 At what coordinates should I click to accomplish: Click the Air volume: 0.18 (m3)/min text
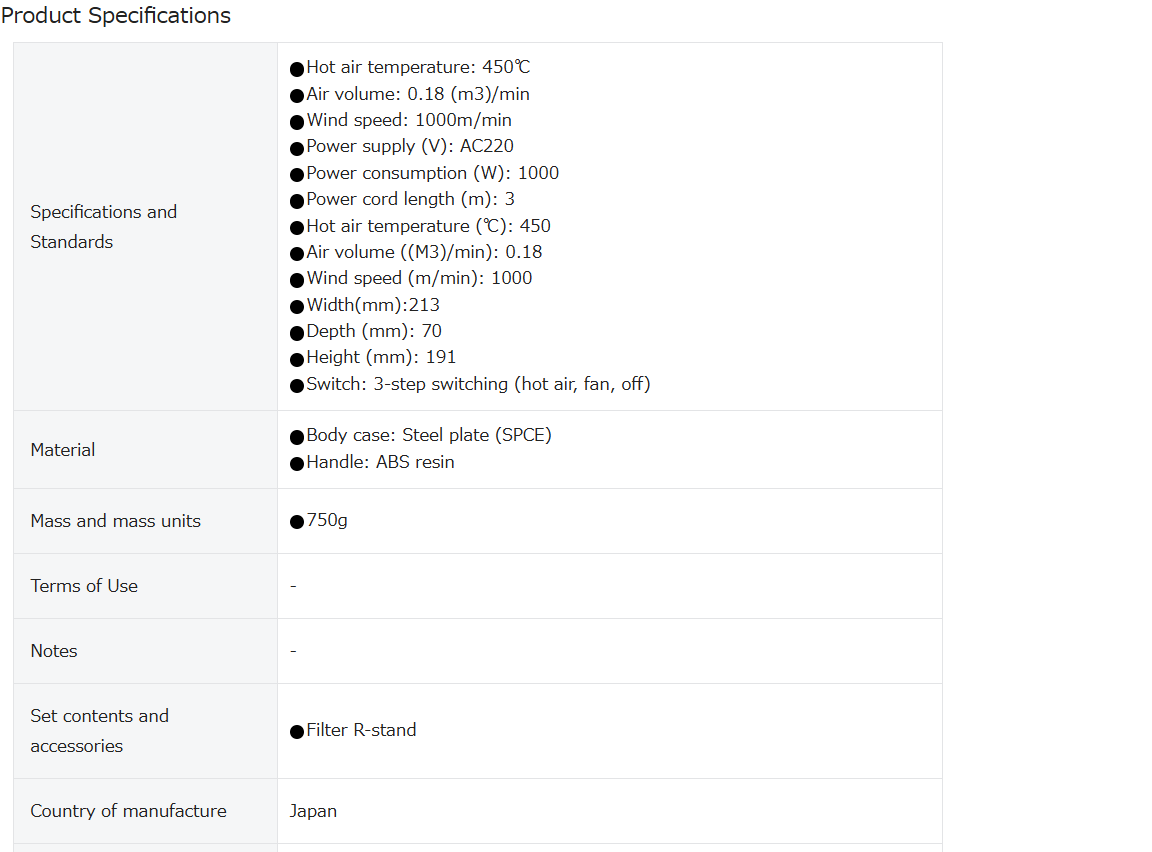(410, 94)
